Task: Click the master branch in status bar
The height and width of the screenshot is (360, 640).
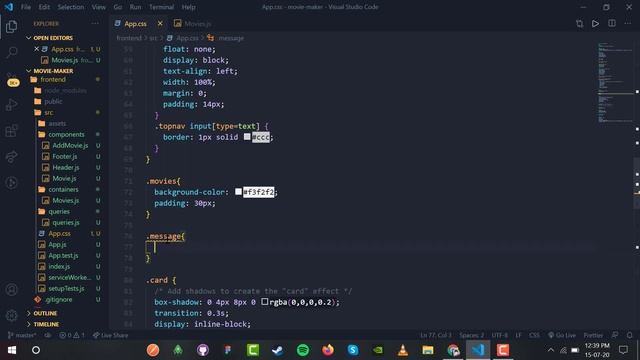Action: point(22,335)
